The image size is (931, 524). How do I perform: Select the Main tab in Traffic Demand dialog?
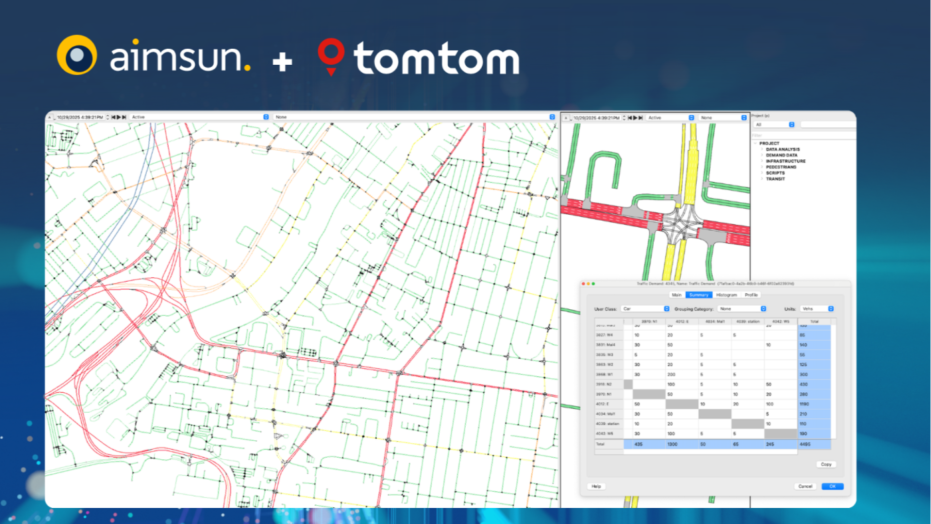click(x=677, y=295)
